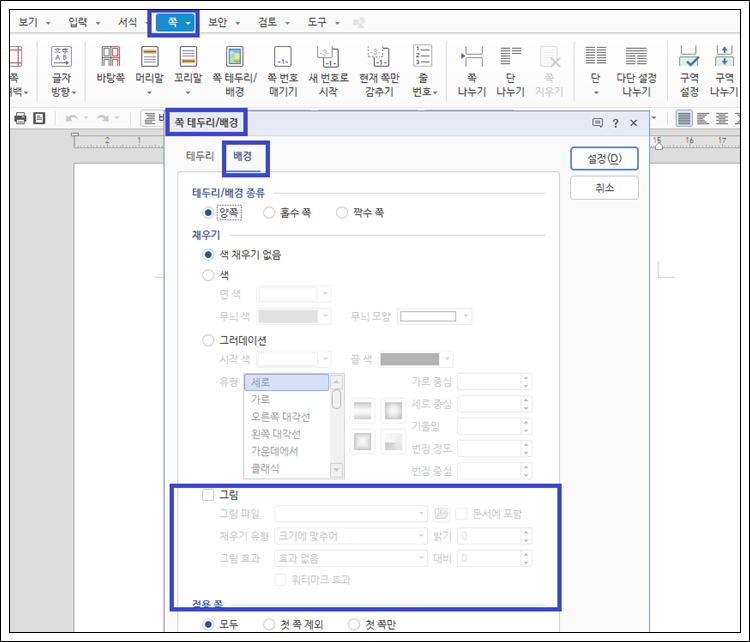Viewport: 750px width, 642px height.
Task: Open the 끝 색 color swatch
Action: (x=416, y=359)
